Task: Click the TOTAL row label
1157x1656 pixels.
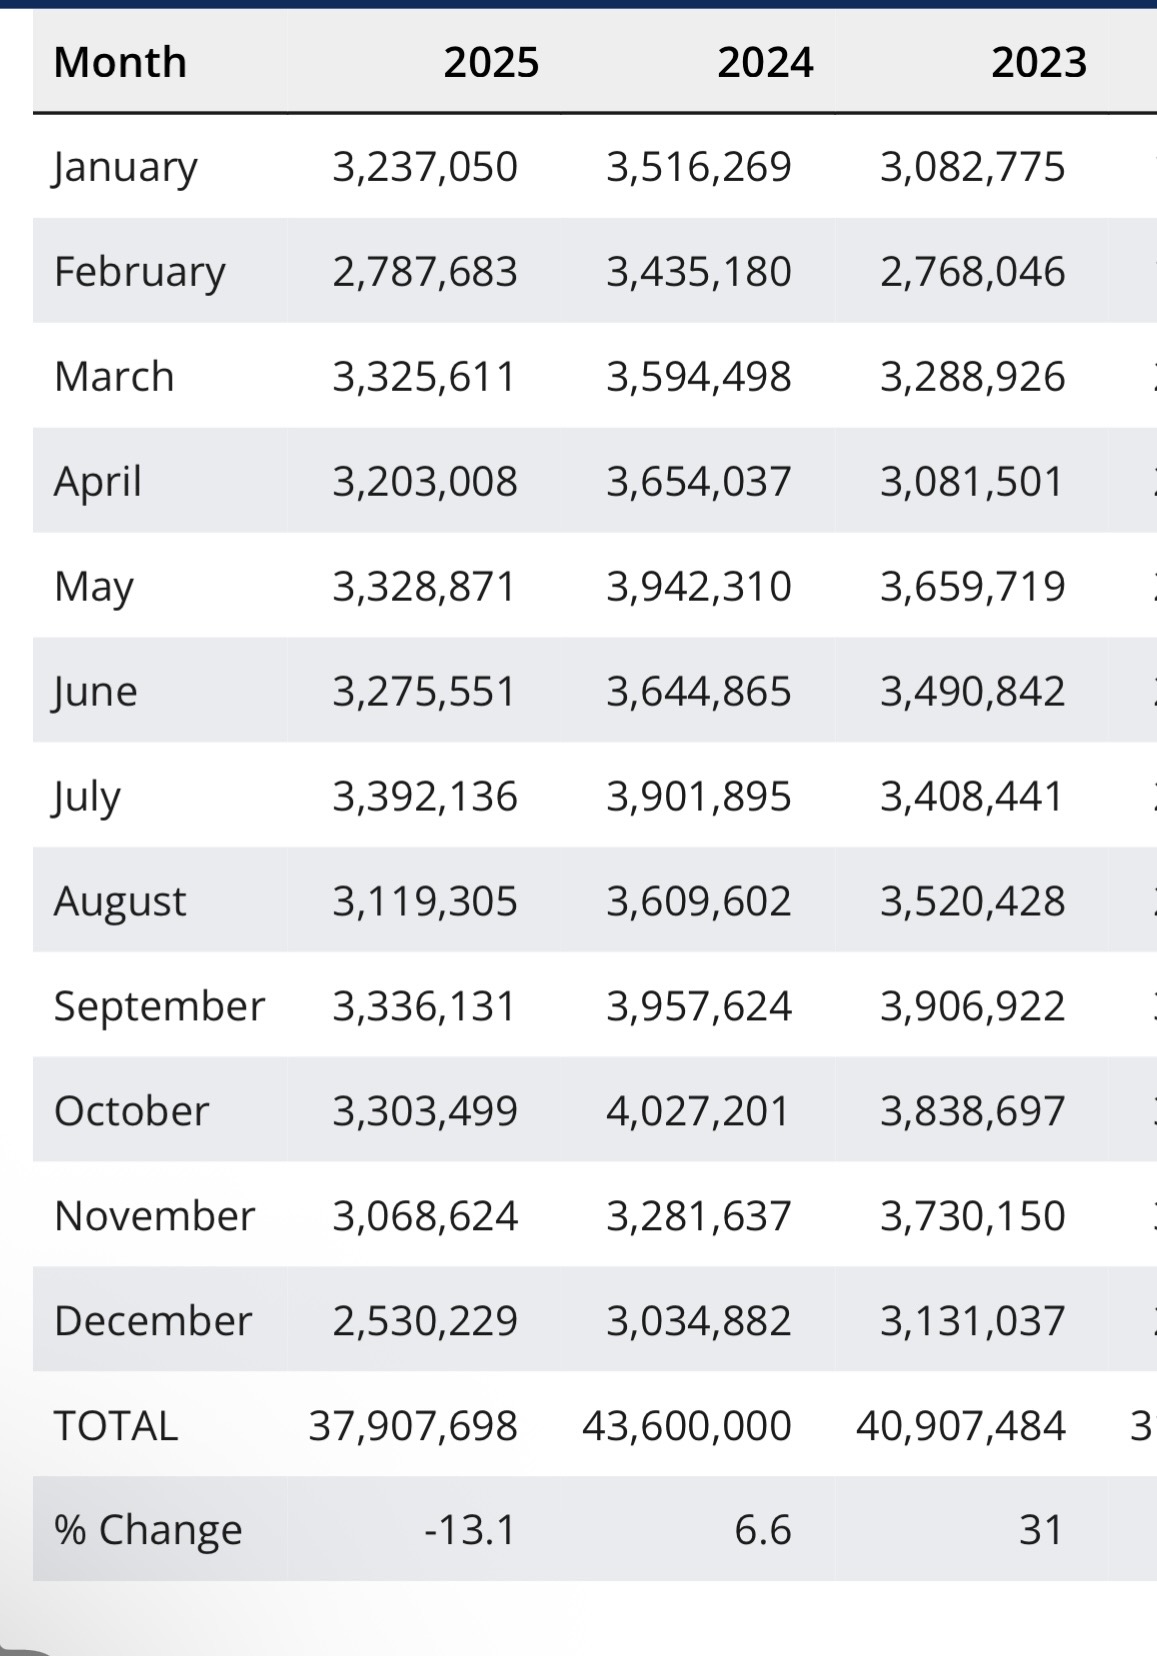Action: (116, 1426)
